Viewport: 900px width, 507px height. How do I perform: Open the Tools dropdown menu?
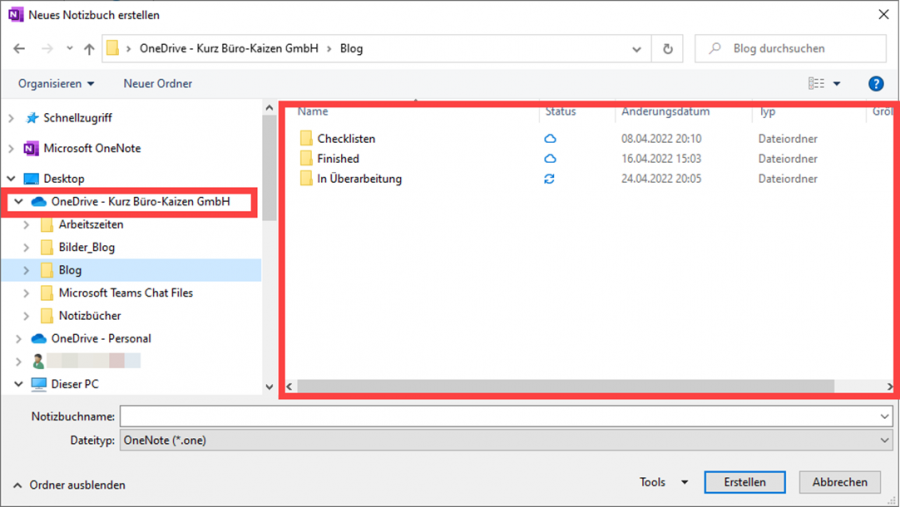664,482
